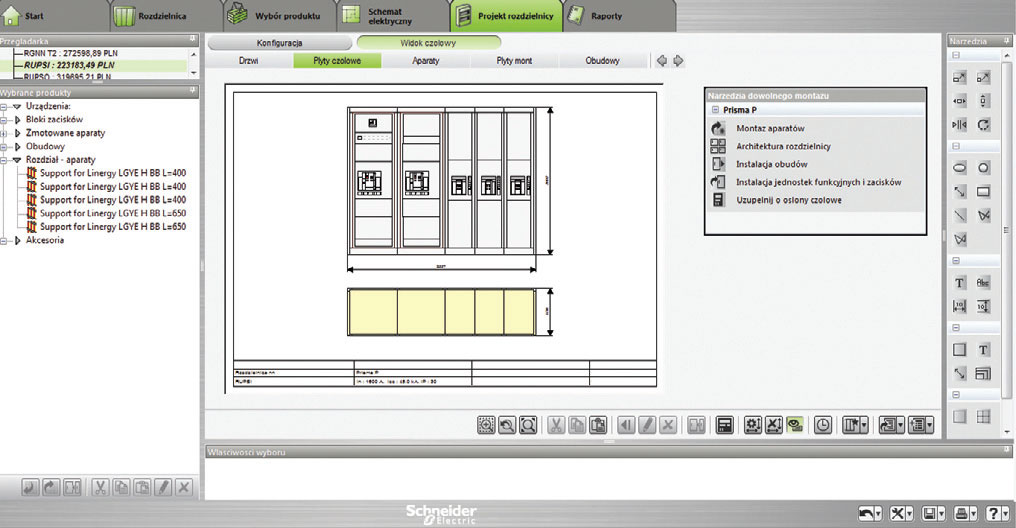Expand the Akcesoria tree node
This screenshot has height=528, width=1016.
pyautogui.click(x=17, y=240)
